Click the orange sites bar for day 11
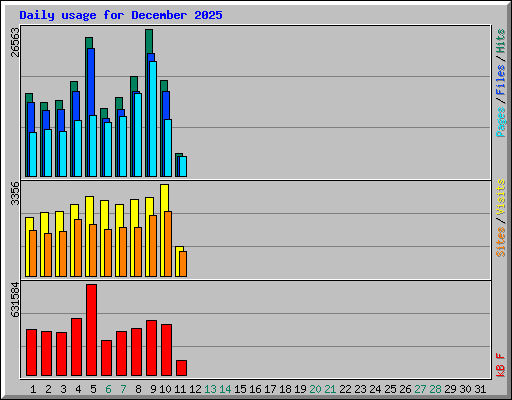512x400 pixels. tap(183, 264)
